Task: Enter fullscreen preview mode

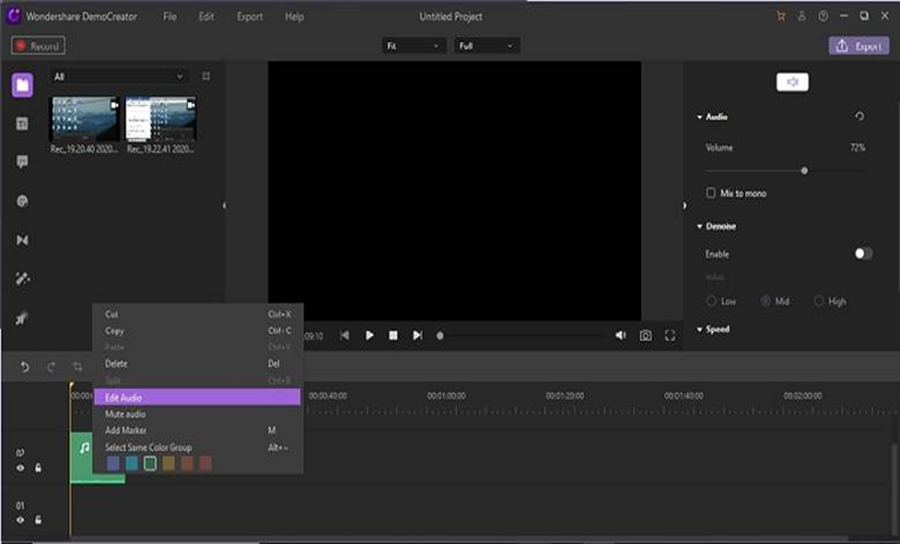Action: point(670,336)
